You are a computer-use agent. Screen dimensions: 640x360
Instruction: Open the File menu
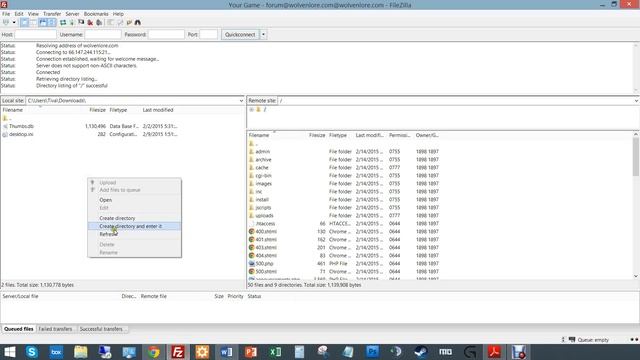6,14
